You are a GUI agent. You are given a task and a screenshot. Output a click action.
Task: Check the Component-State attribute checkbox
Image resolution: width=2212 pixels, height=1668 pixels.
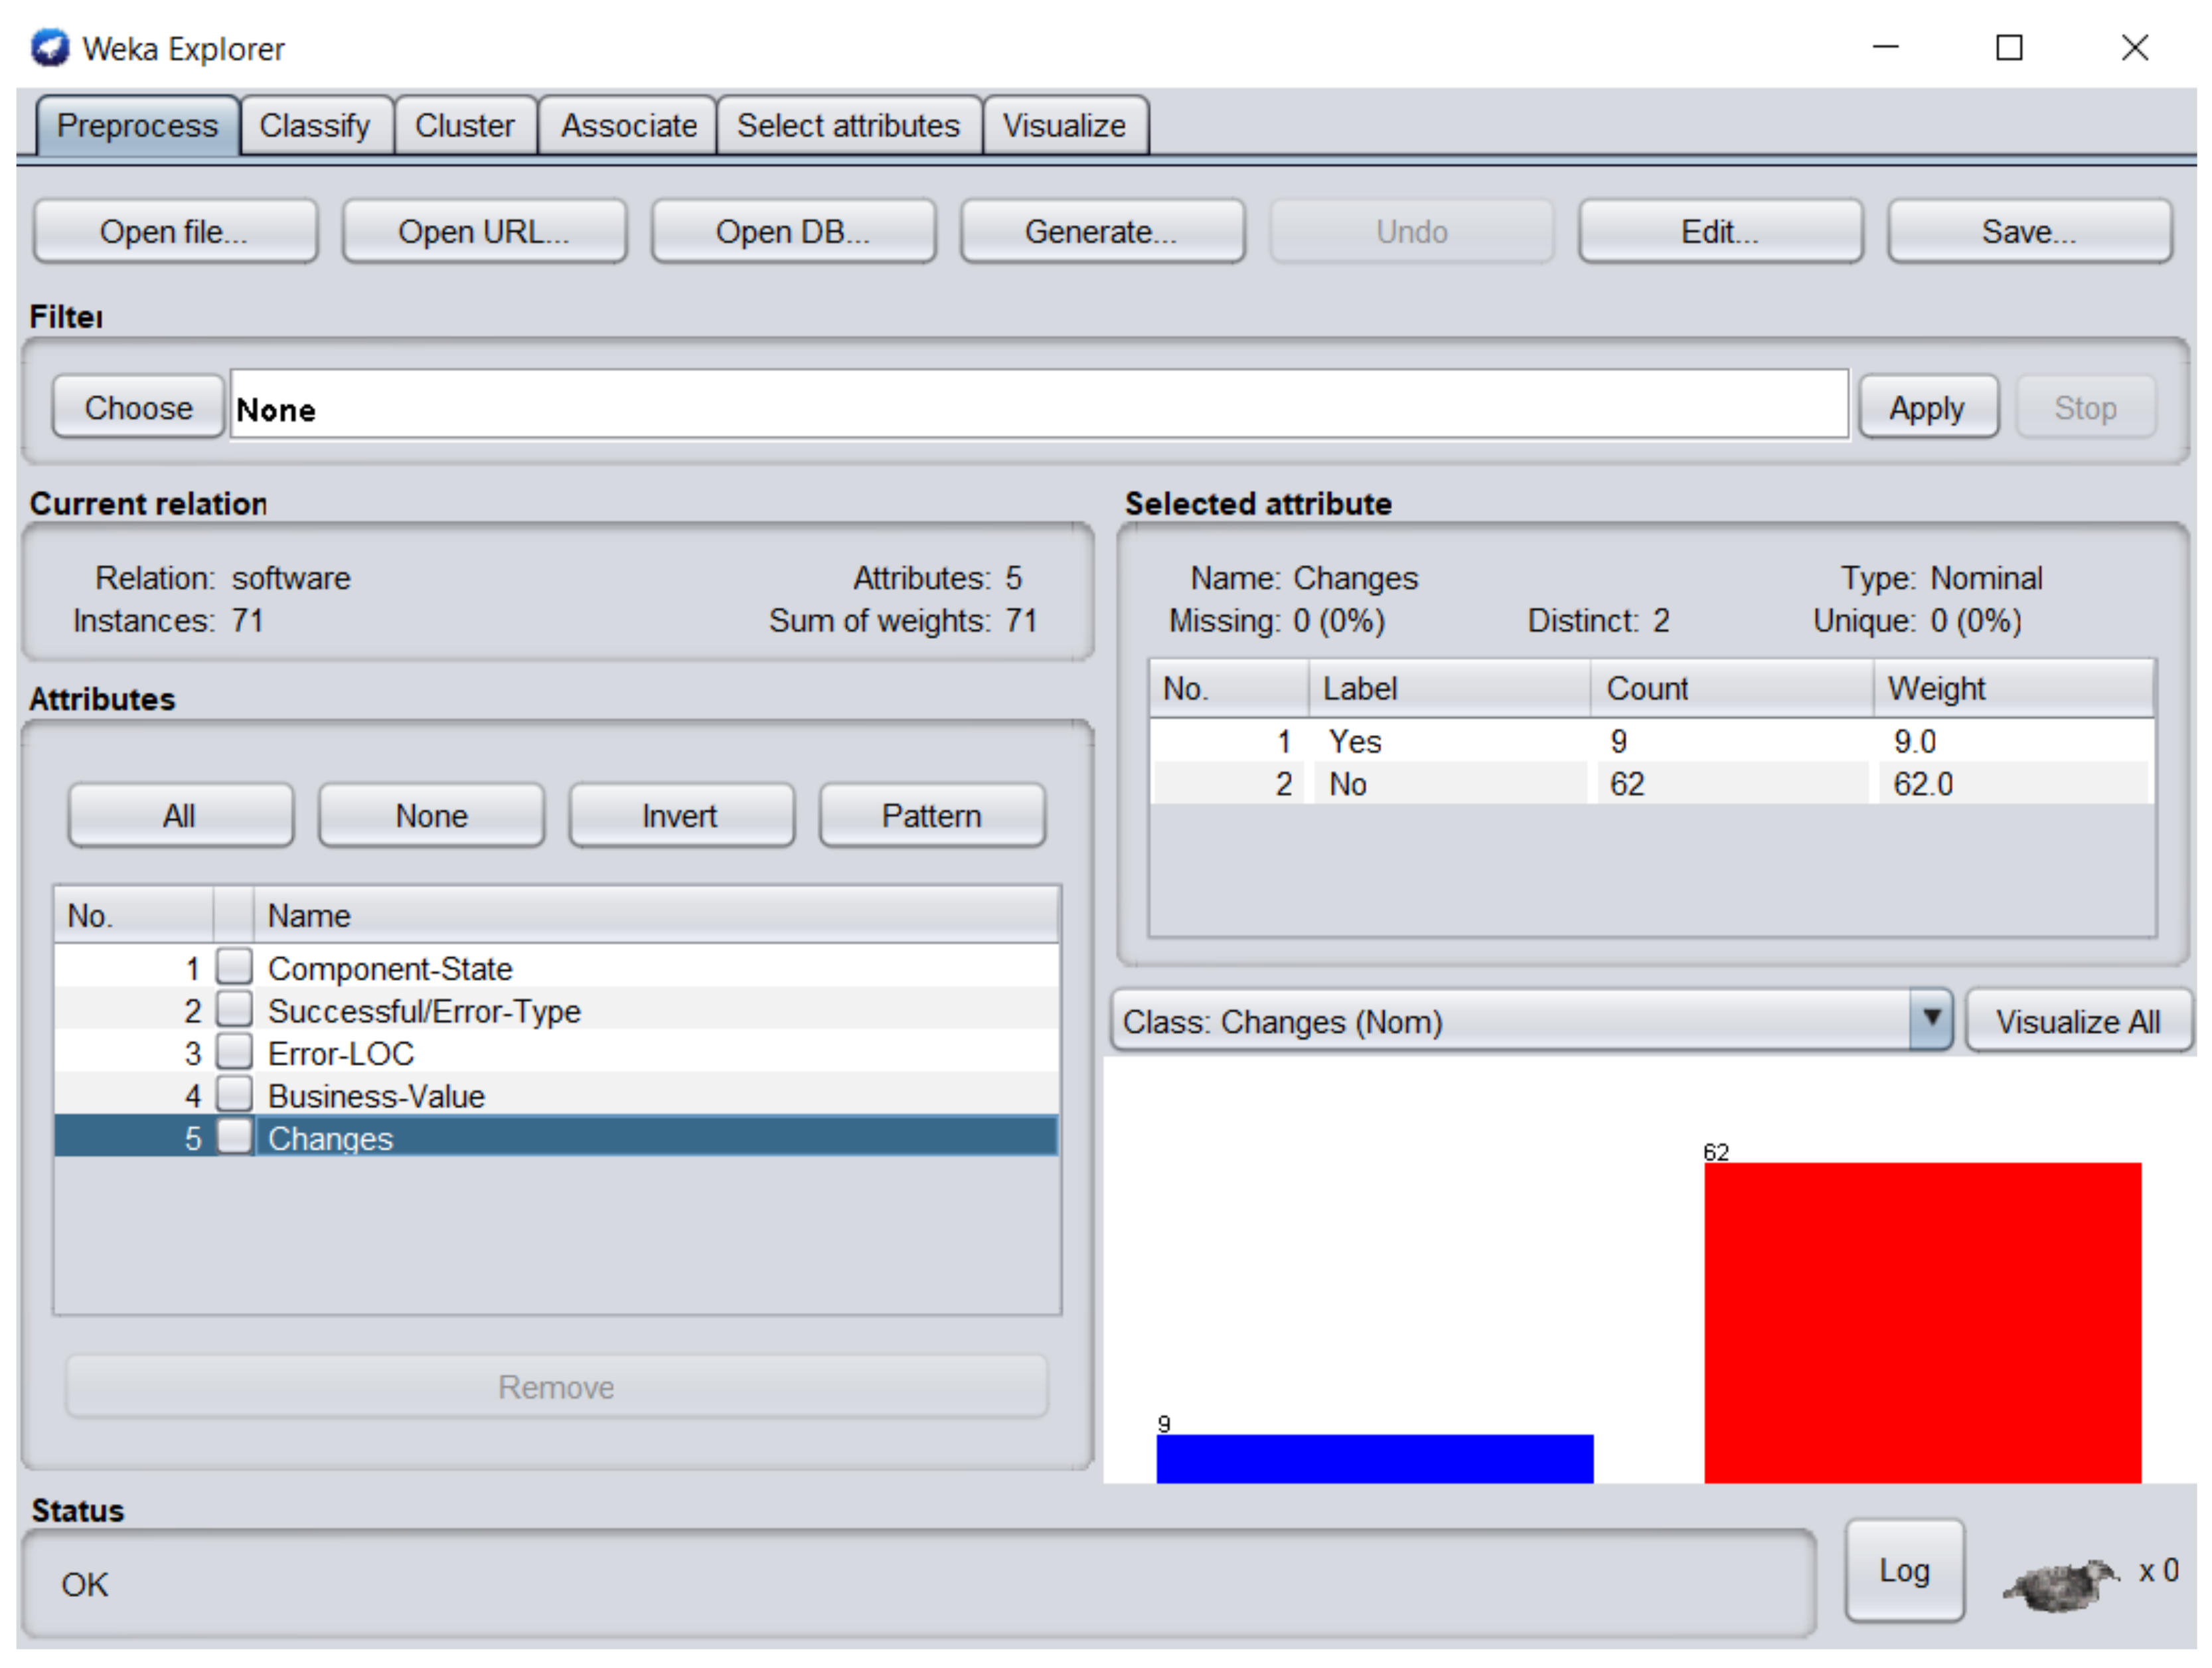coord(235,967)
